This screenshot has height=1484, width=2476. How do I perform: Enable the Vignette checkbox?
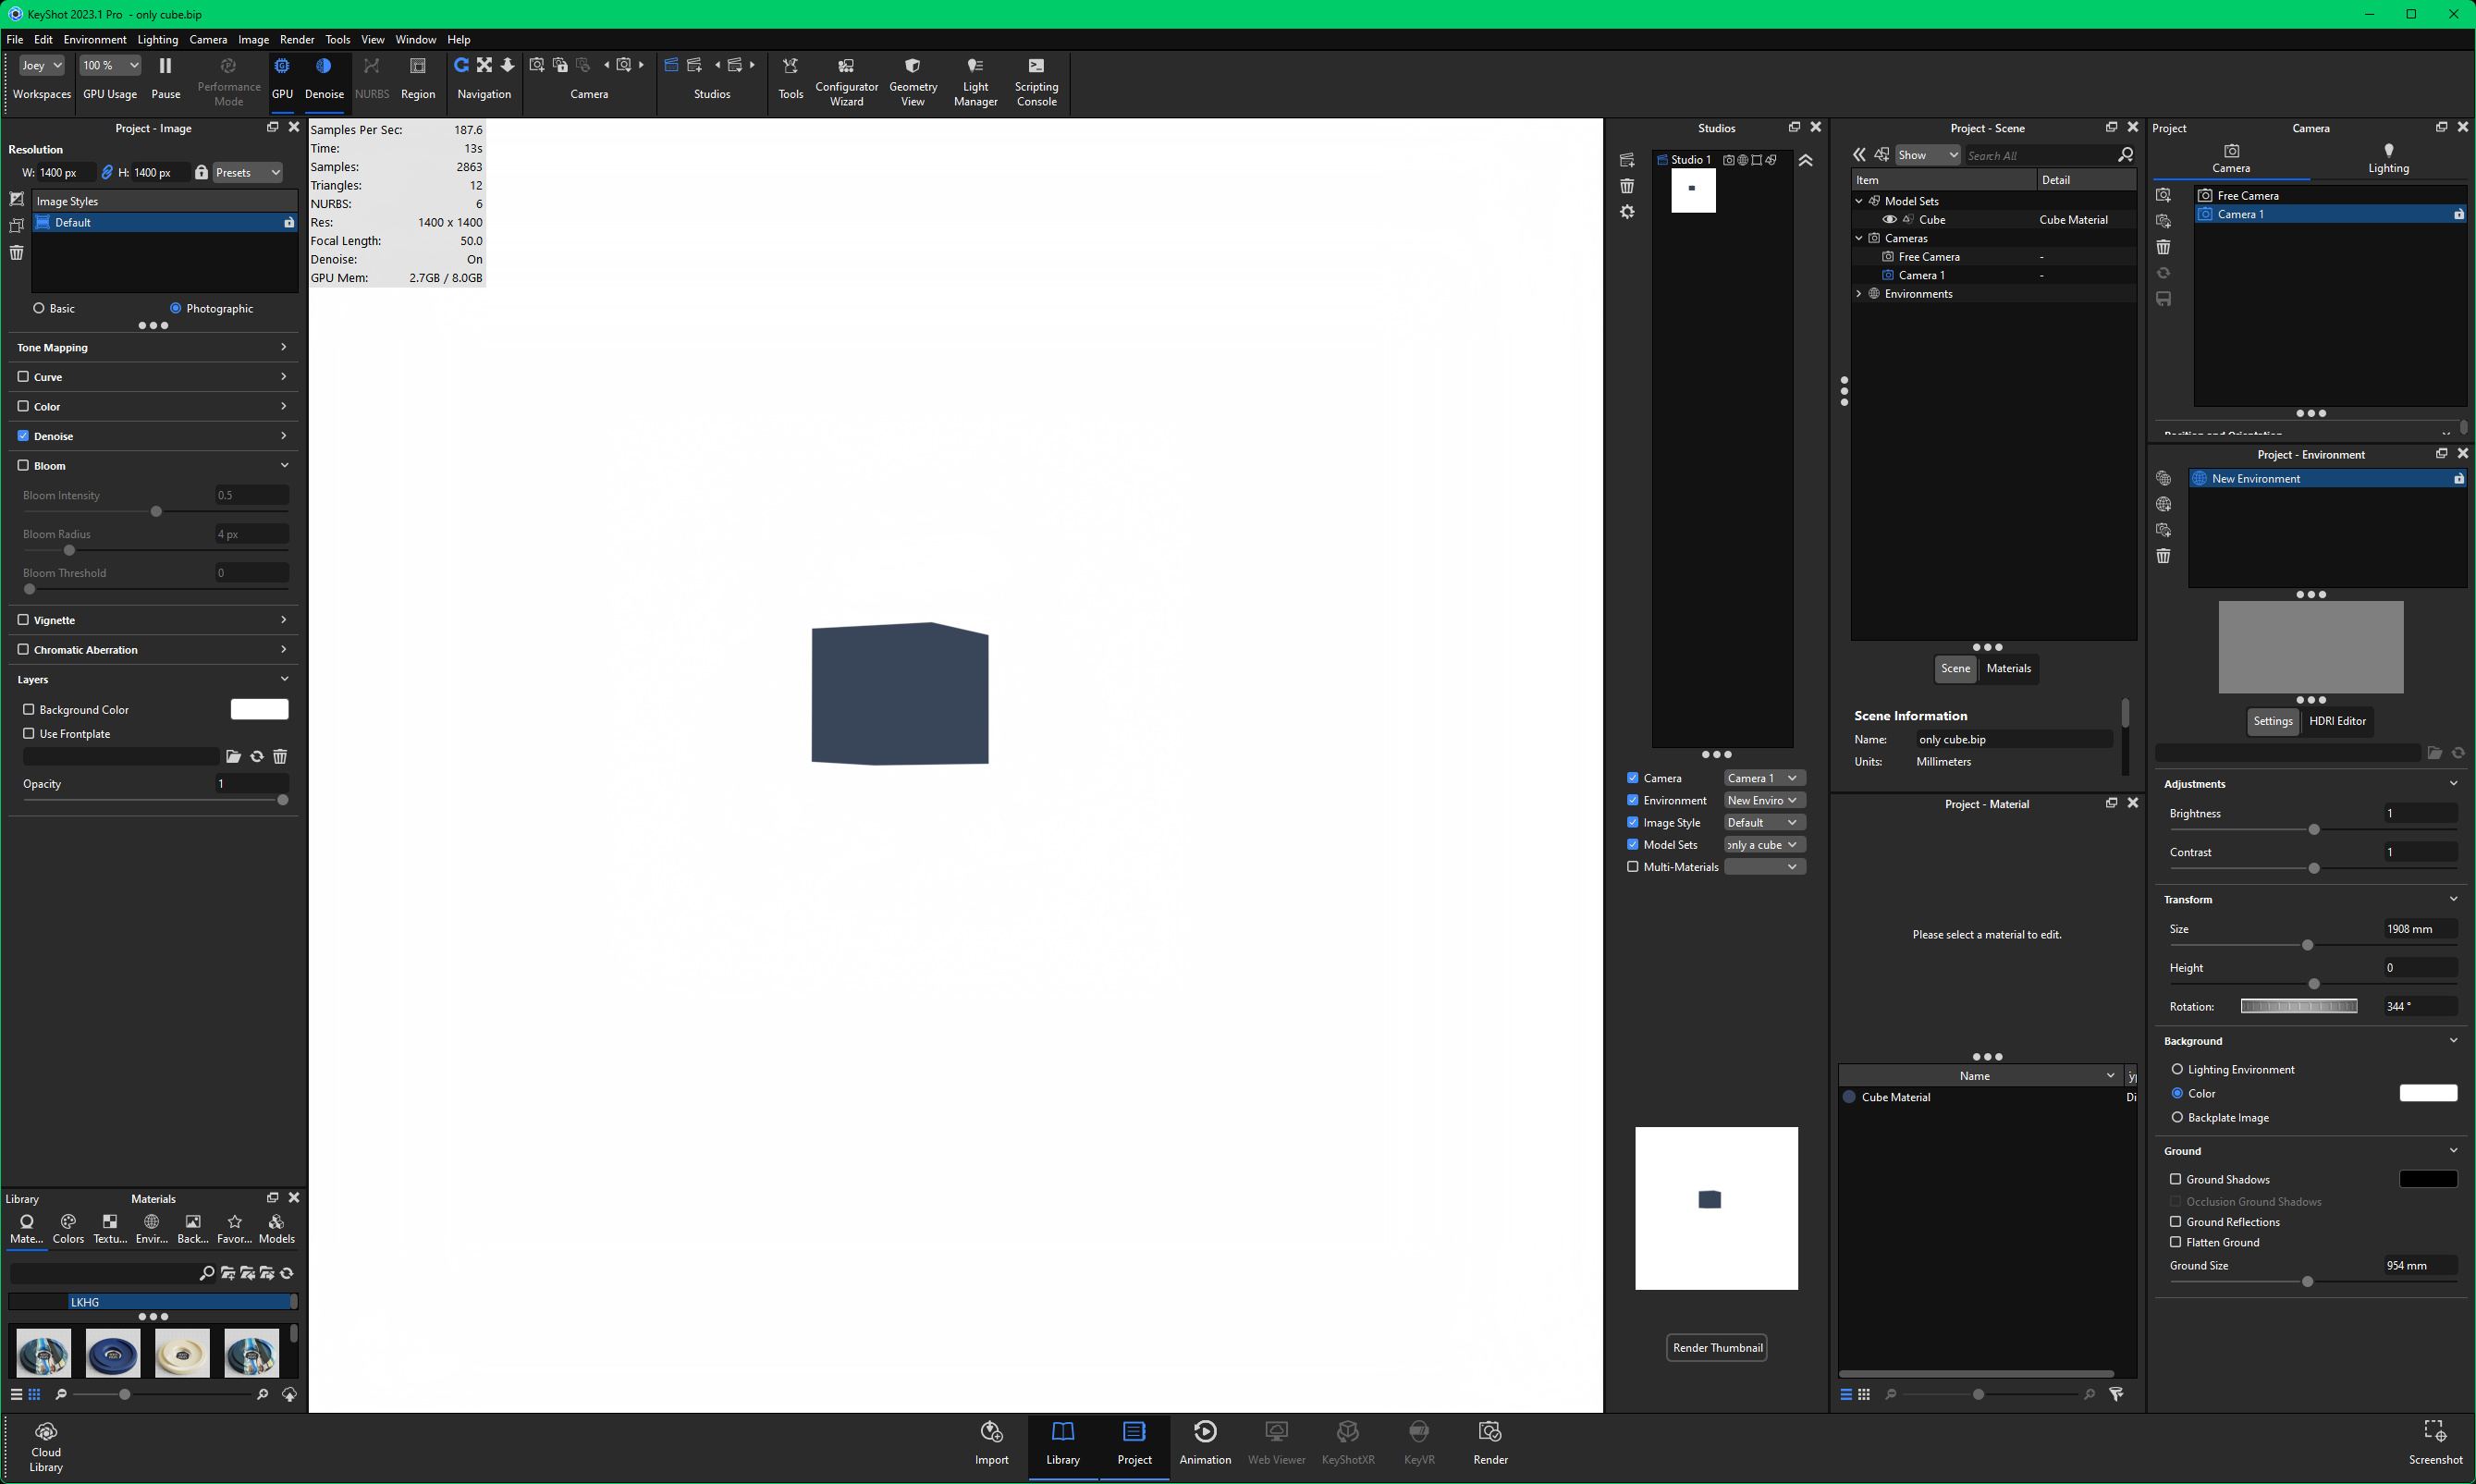click(23, 620)
